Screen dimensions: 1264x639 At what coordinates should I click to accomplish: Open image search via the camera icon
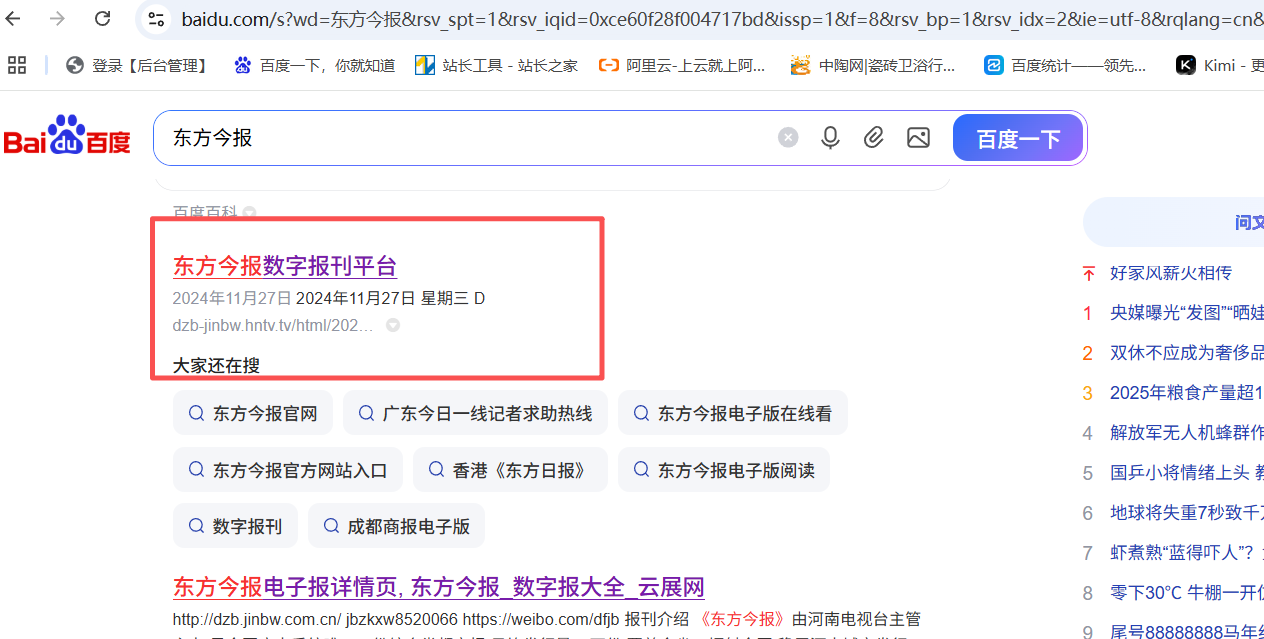(x=919, y=137)
